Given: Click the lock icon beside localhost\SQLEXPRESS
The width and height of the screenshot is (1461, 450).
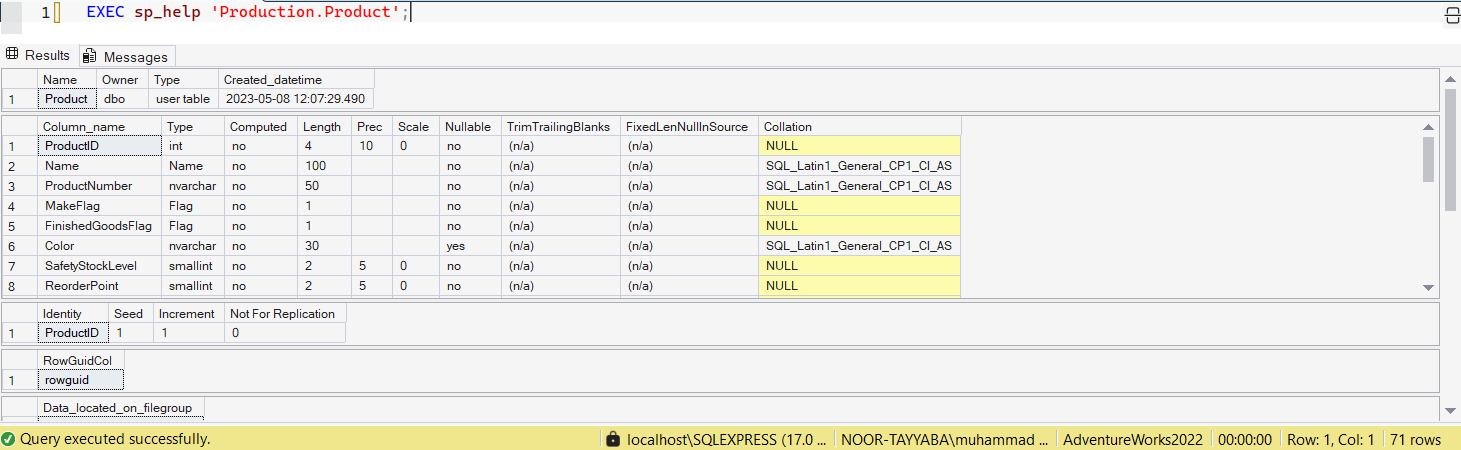Looking at the screenshot, I should coord(612,439).
